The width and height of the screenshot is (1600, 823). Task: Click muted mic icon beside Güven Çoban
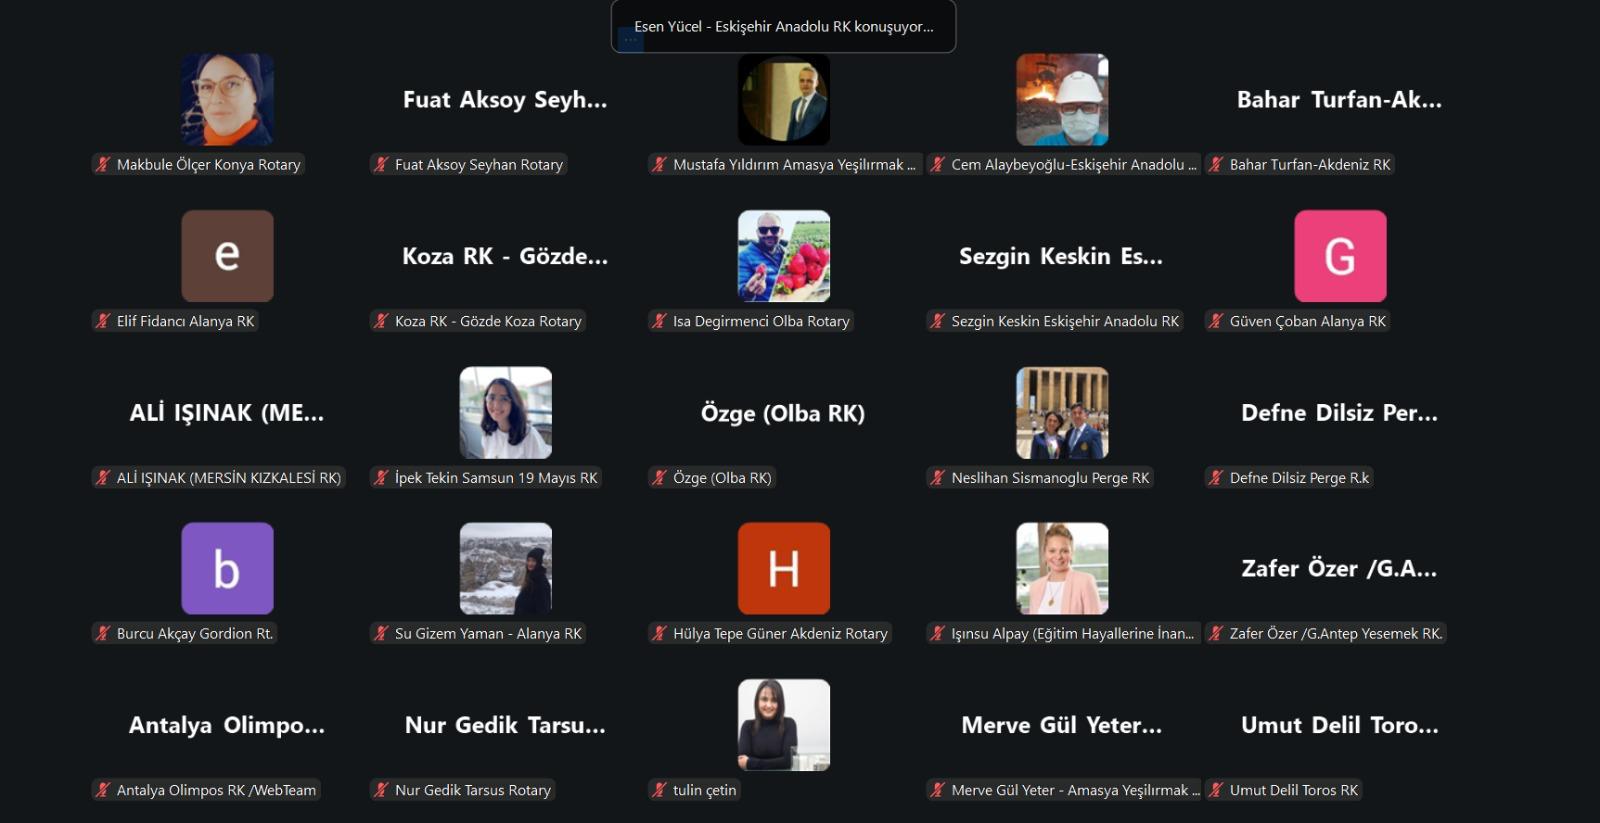click(x=1215, y=321)
